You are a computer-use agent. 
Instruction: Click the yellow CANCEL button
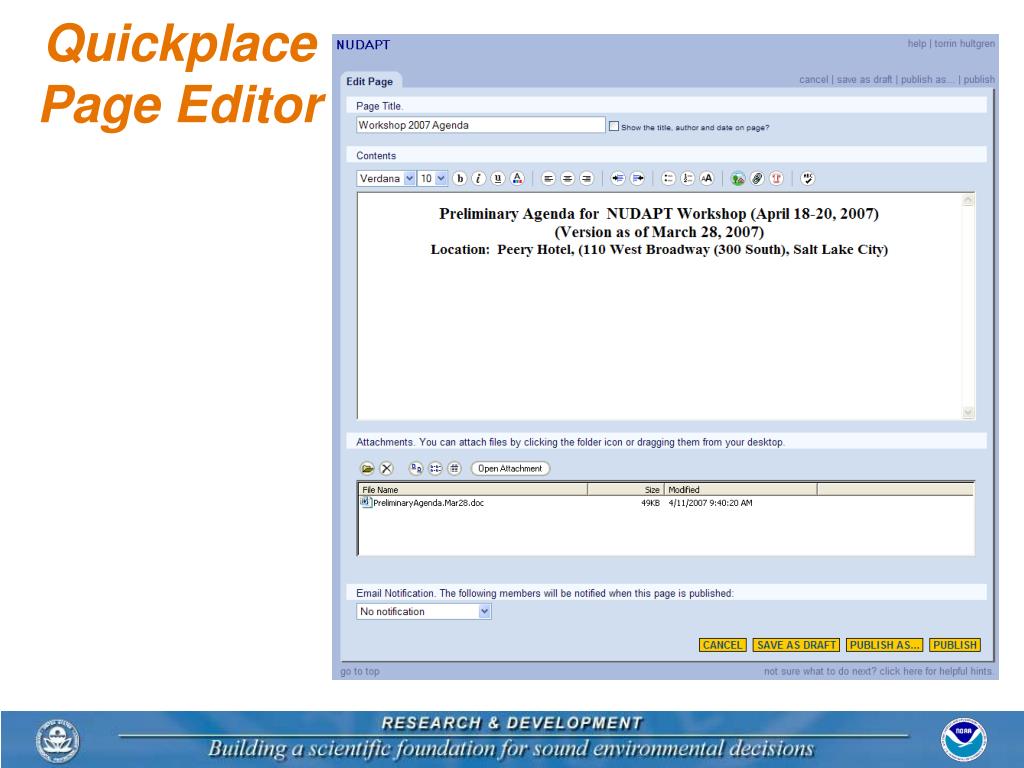722,645
